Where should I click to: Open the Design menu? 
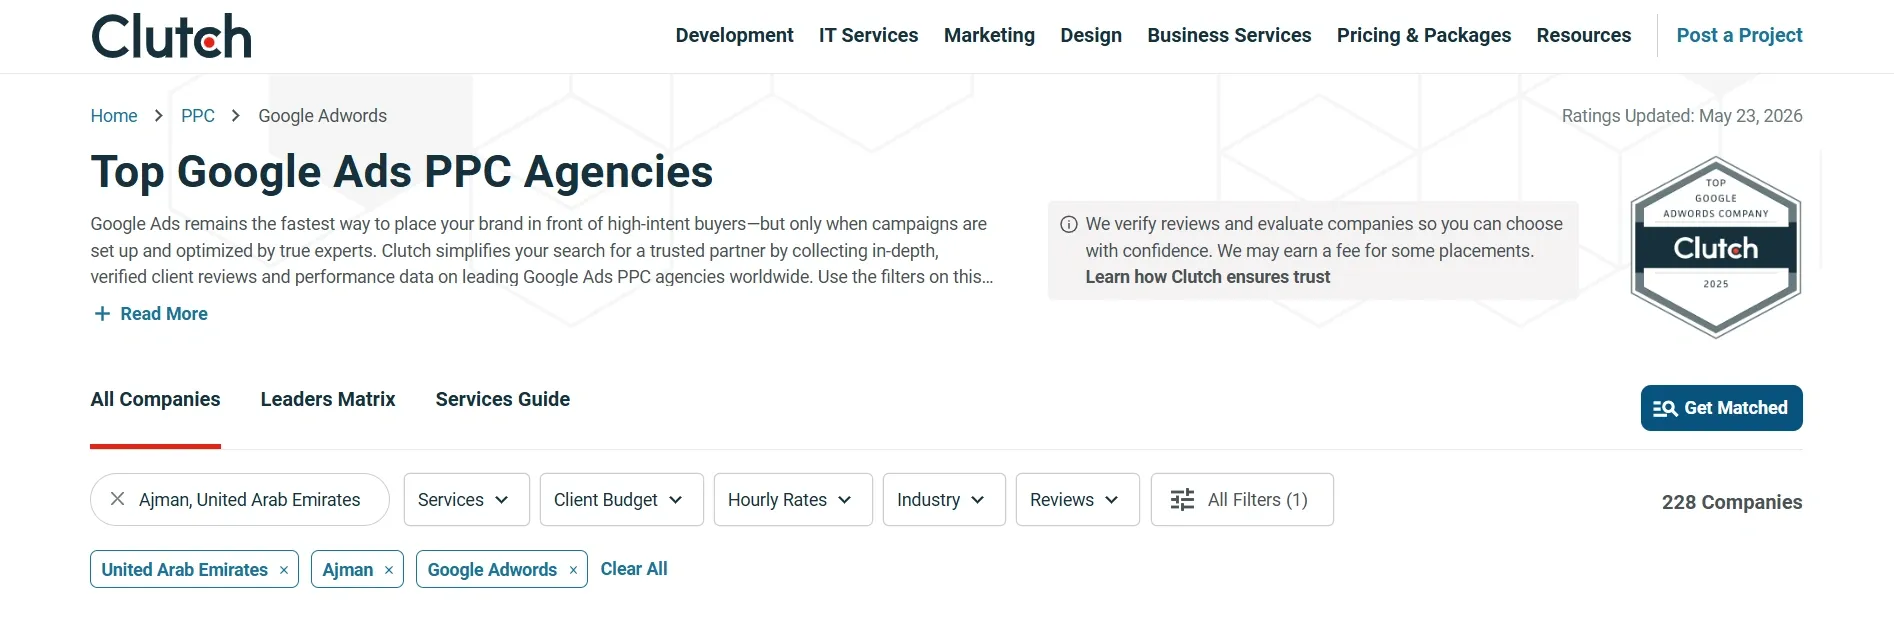(1091, 35)
